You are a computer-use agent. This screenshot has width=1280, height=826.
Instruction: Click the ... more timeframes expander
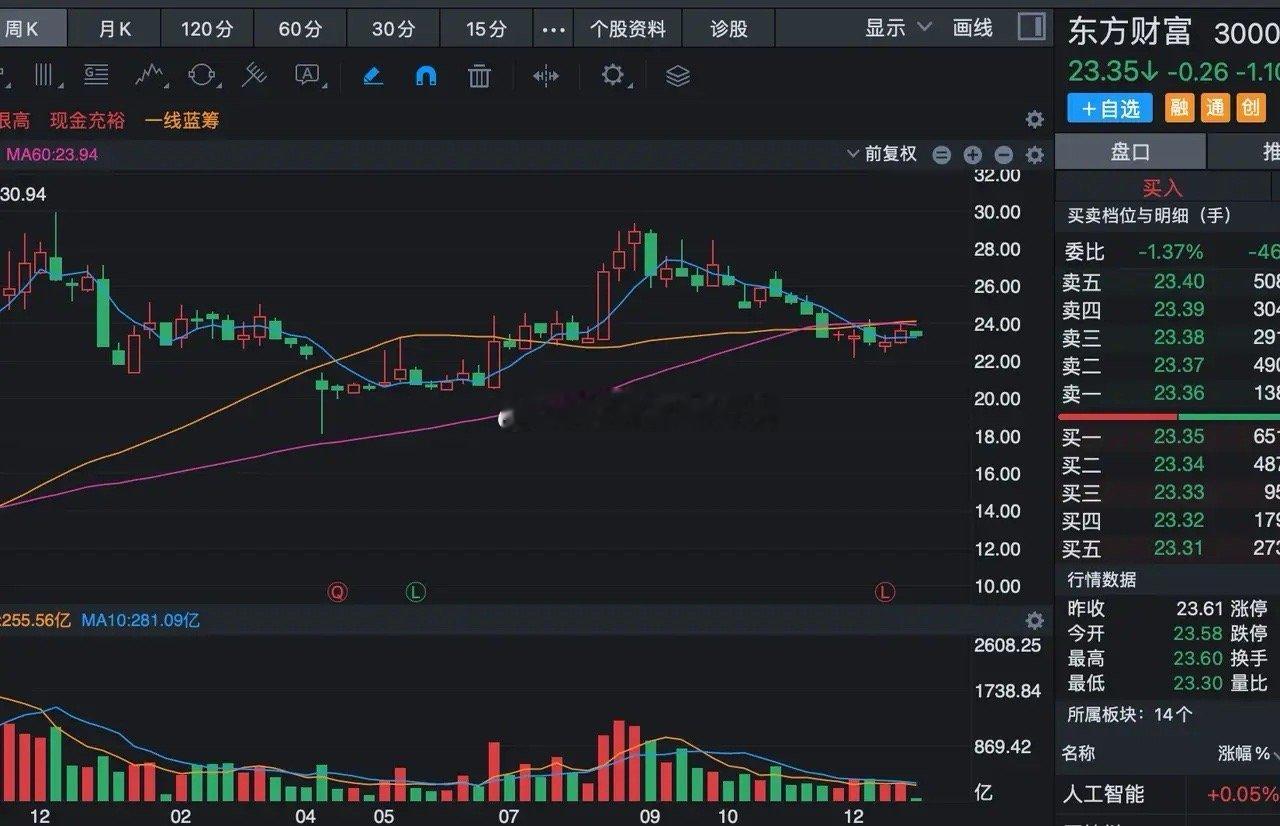(553, 30)
